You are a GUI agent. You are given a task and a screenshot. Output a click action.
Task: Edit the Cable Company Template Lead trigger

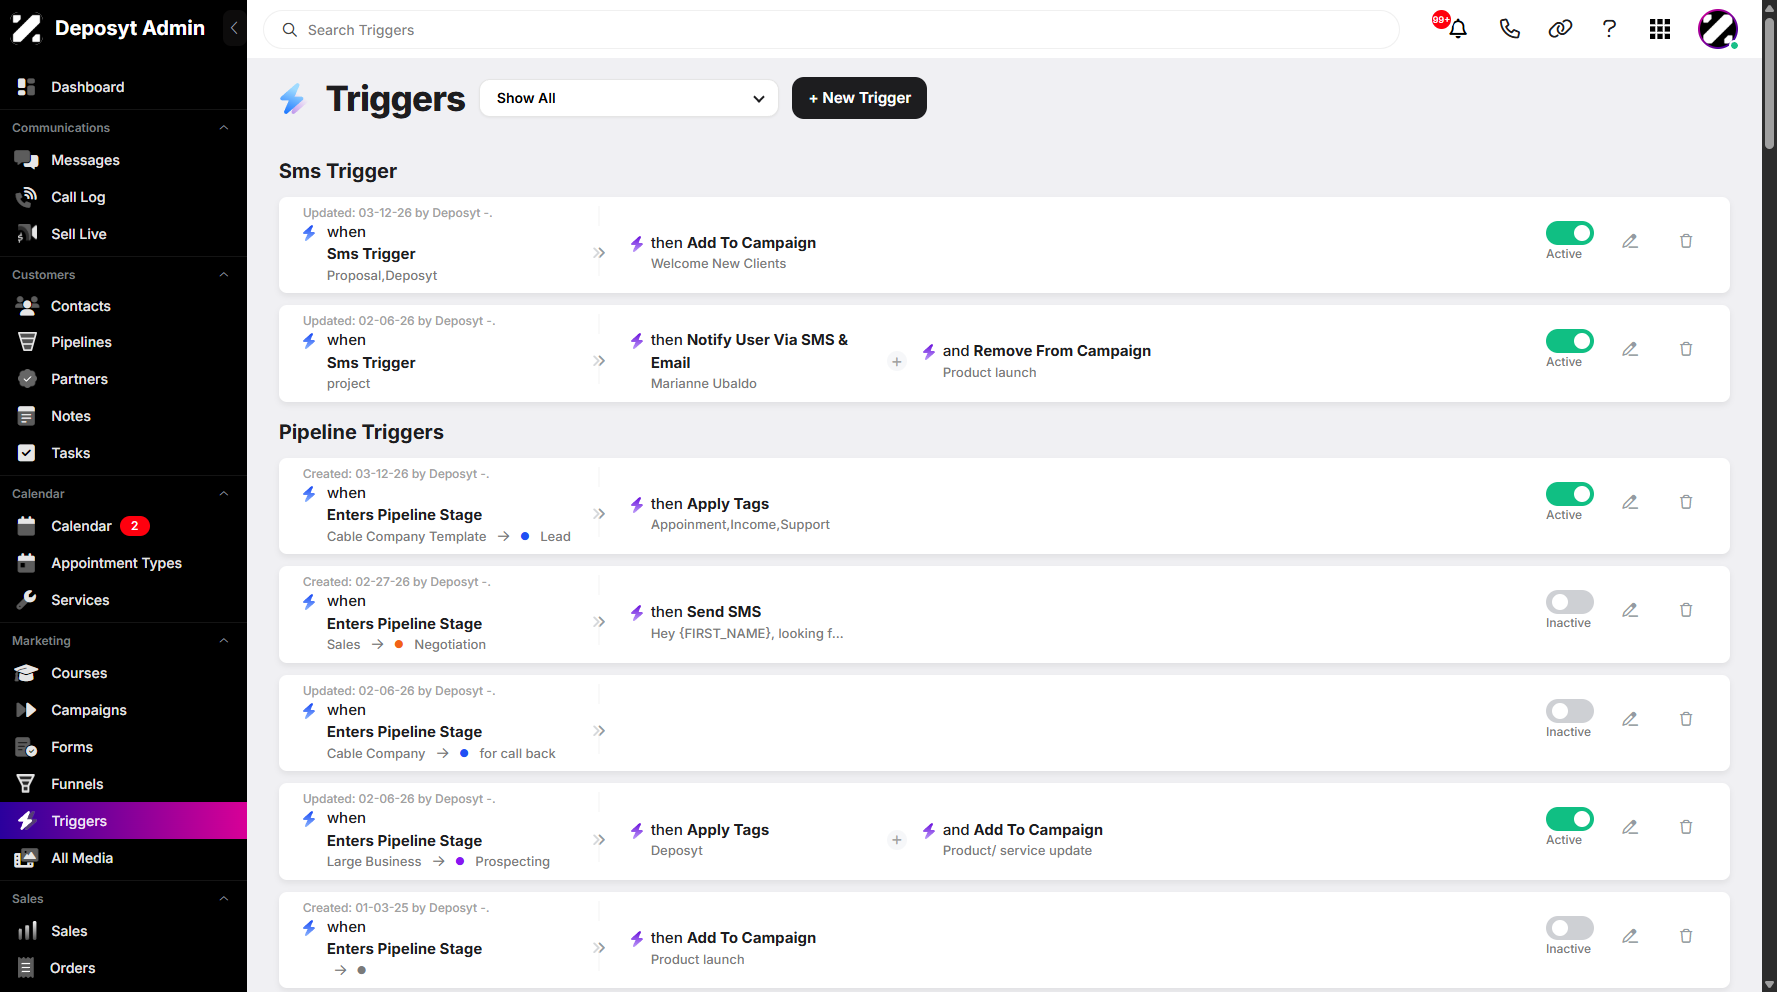[x=1630, y=502]
